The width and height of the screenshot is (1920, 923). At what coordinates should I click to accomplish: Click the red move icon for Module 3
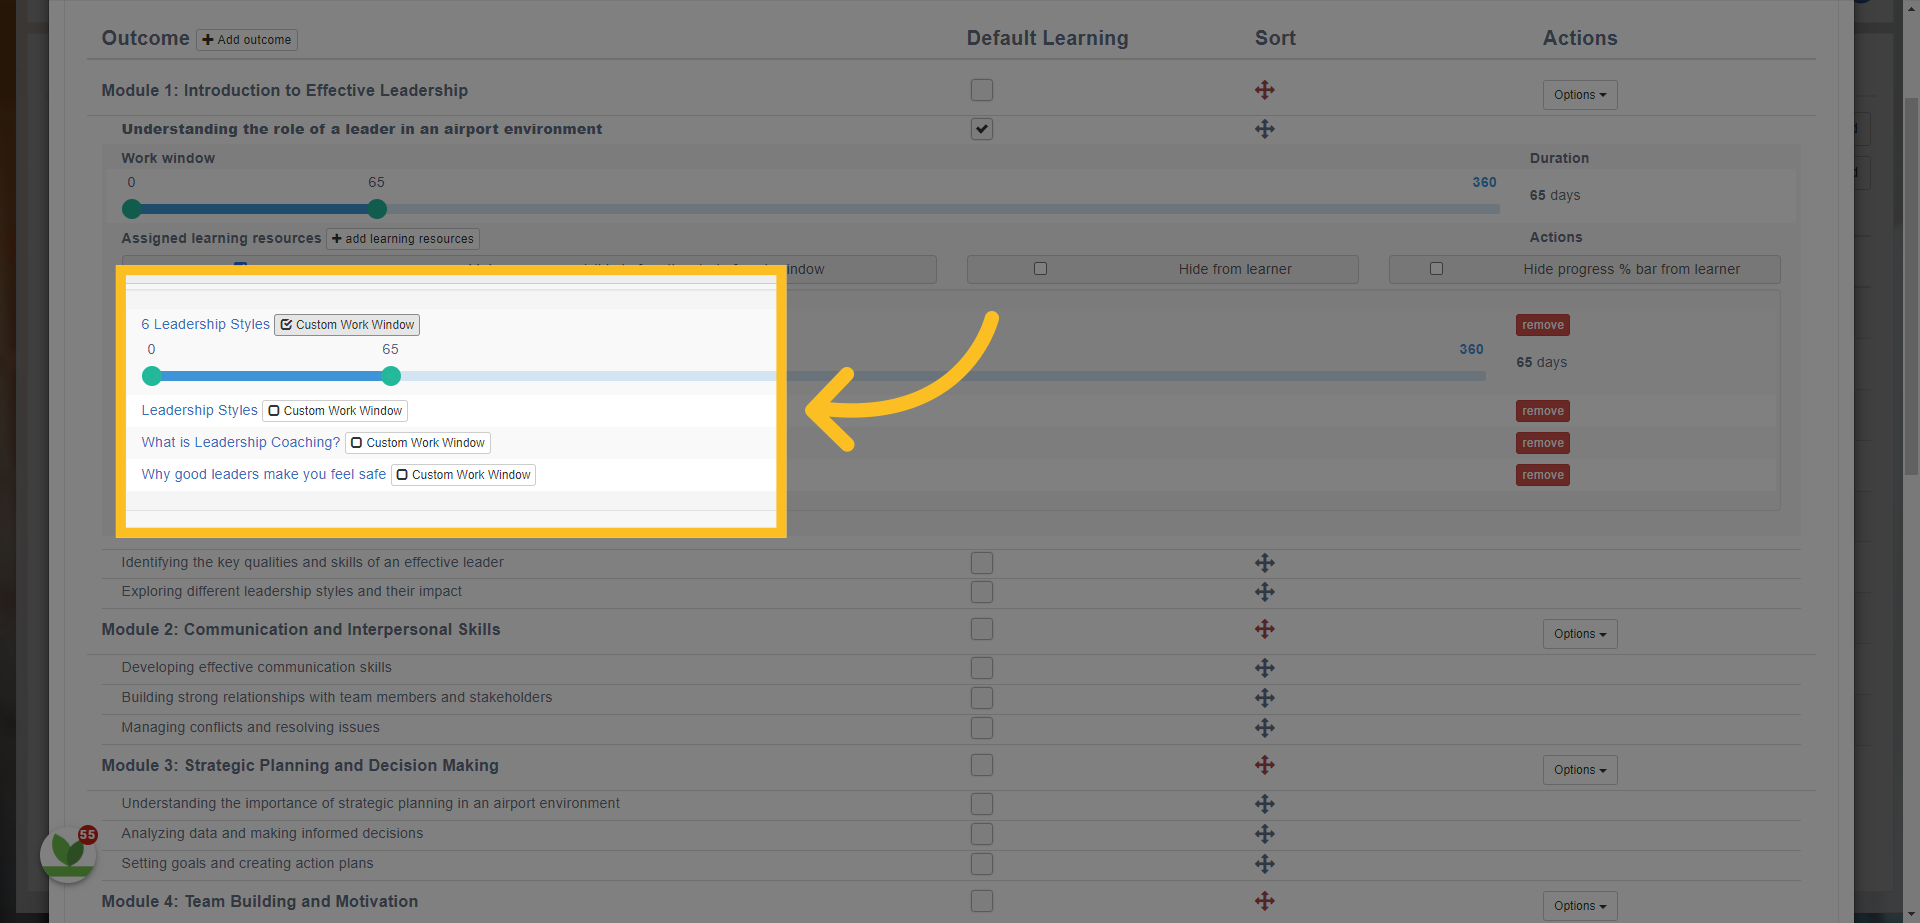(x=1264, y=765)
